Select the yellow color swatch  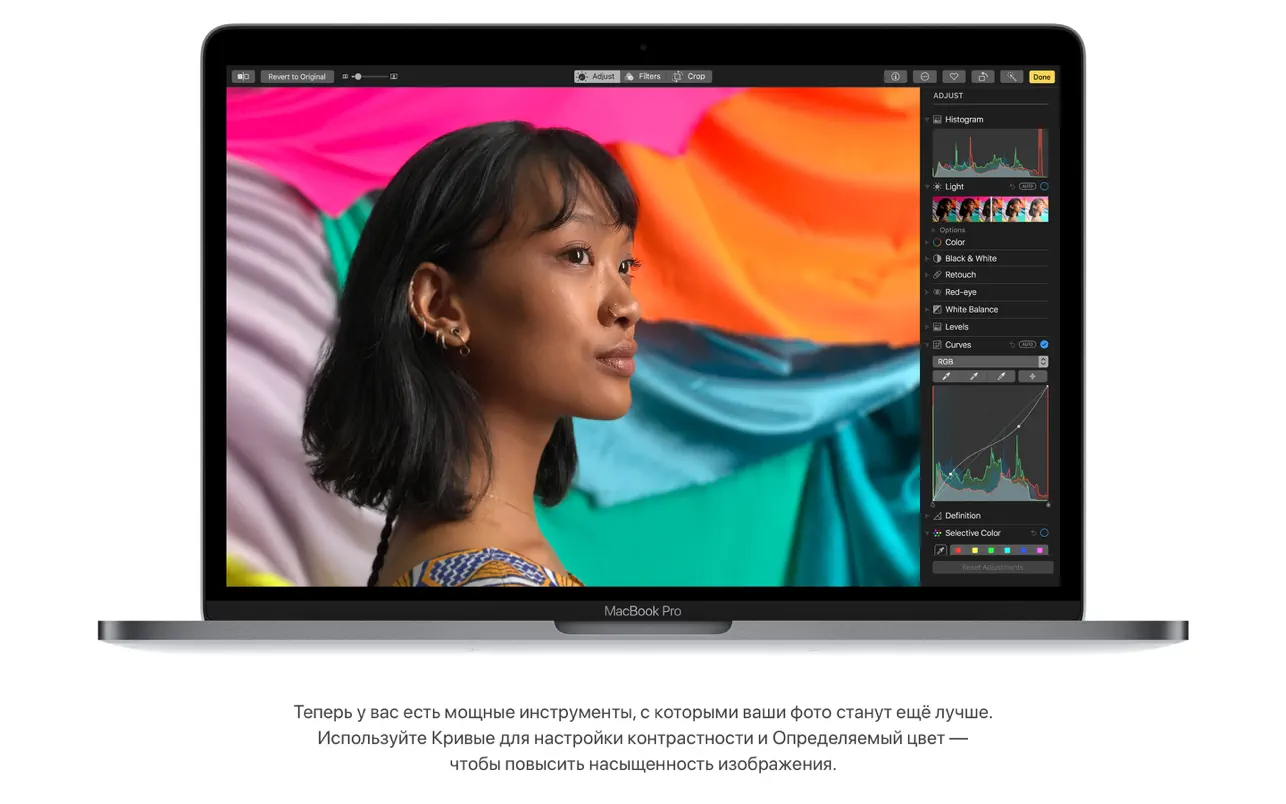[975, 550]
